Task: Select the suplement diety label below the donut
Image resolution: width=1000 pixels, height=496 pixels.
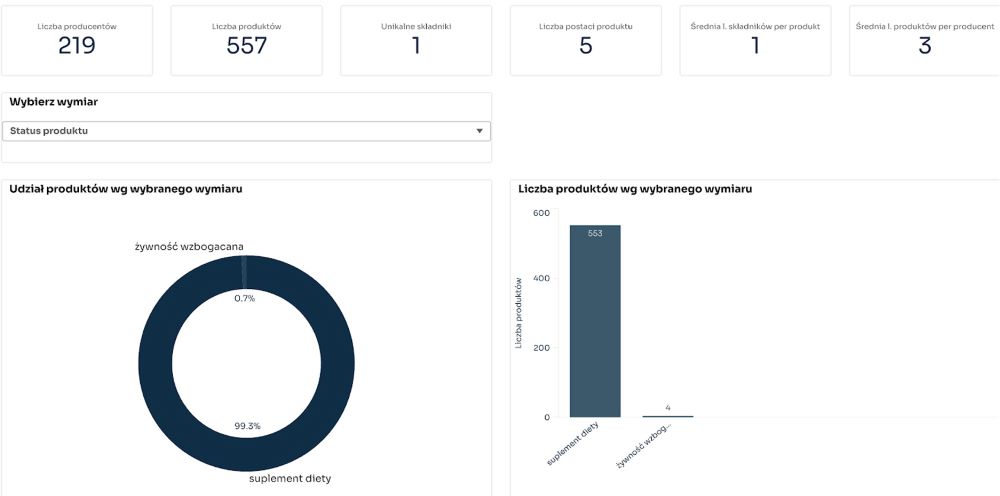Action: pyautogui.click(x=289, y=478)
